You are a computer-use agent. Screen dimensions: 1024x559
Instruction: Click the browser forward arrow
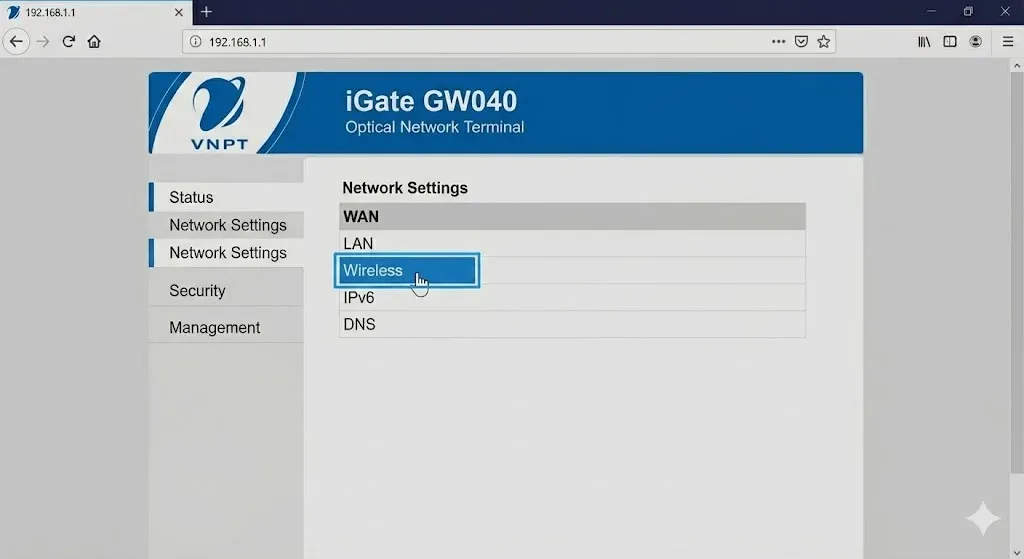pos(43,42)
